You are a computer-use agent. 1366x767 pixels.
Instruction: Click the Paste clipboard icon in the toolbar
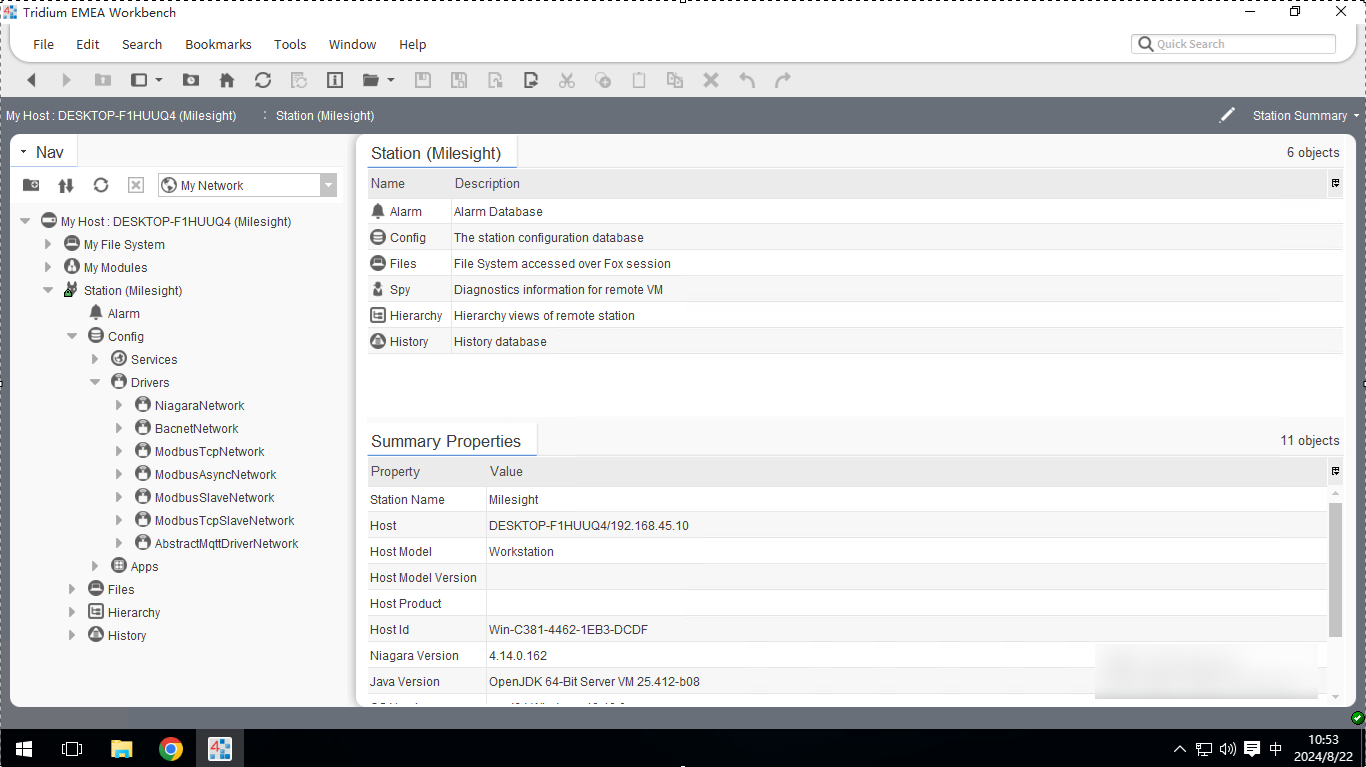639,80
